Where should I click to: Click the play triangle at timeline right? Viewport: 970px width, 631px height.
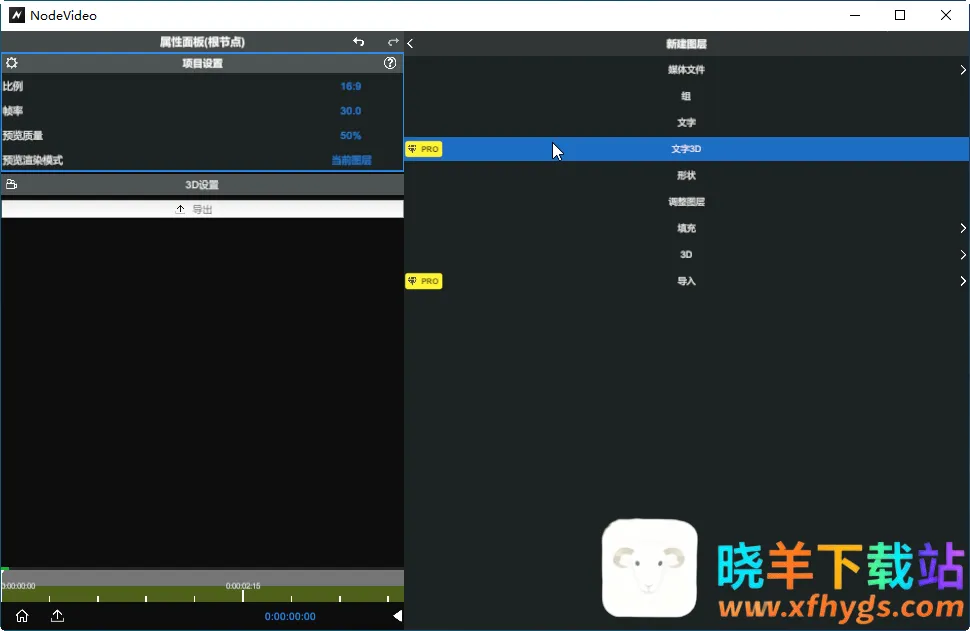click(397, 616)
